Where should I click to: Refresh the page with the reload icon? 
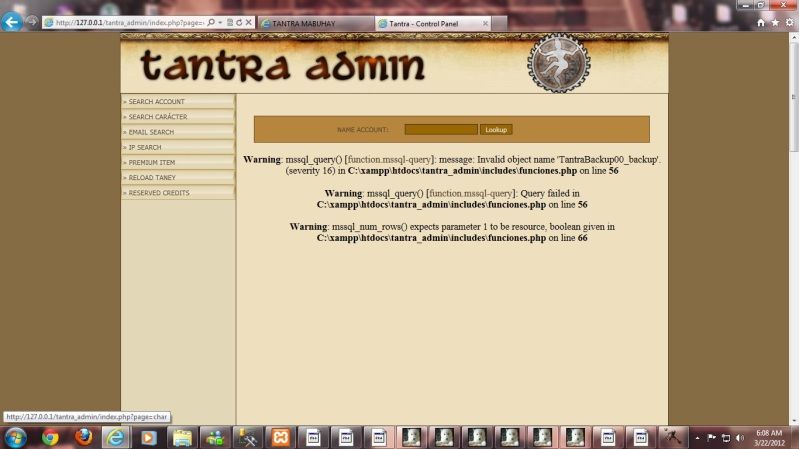(239, 23)
